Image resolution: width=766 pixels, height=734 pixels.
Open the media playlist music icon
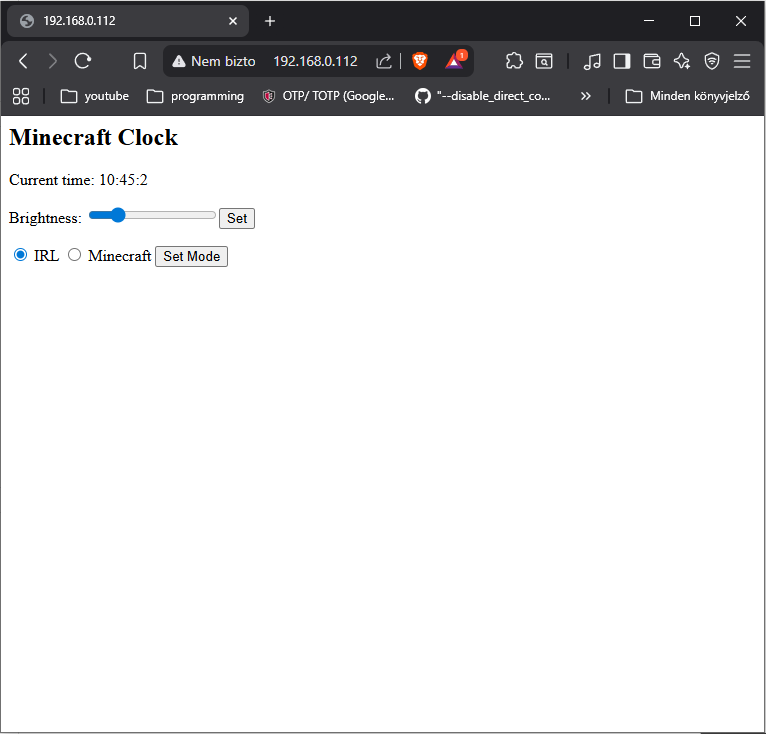(592, 61)
